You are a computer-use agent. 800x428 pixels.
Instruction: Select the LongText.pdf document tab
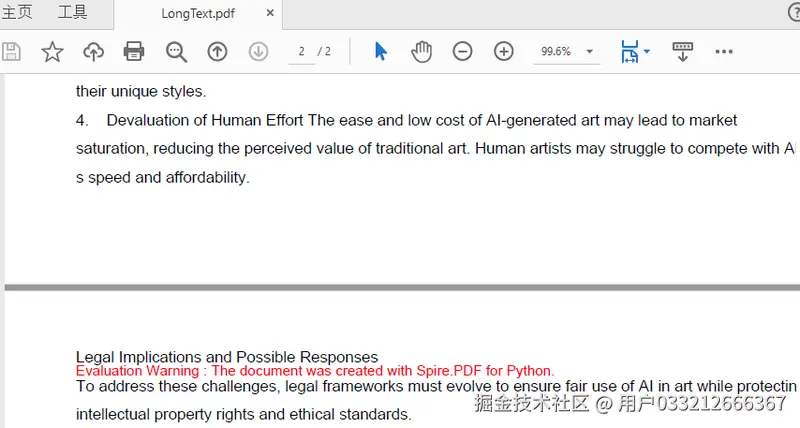pos(198,14)
